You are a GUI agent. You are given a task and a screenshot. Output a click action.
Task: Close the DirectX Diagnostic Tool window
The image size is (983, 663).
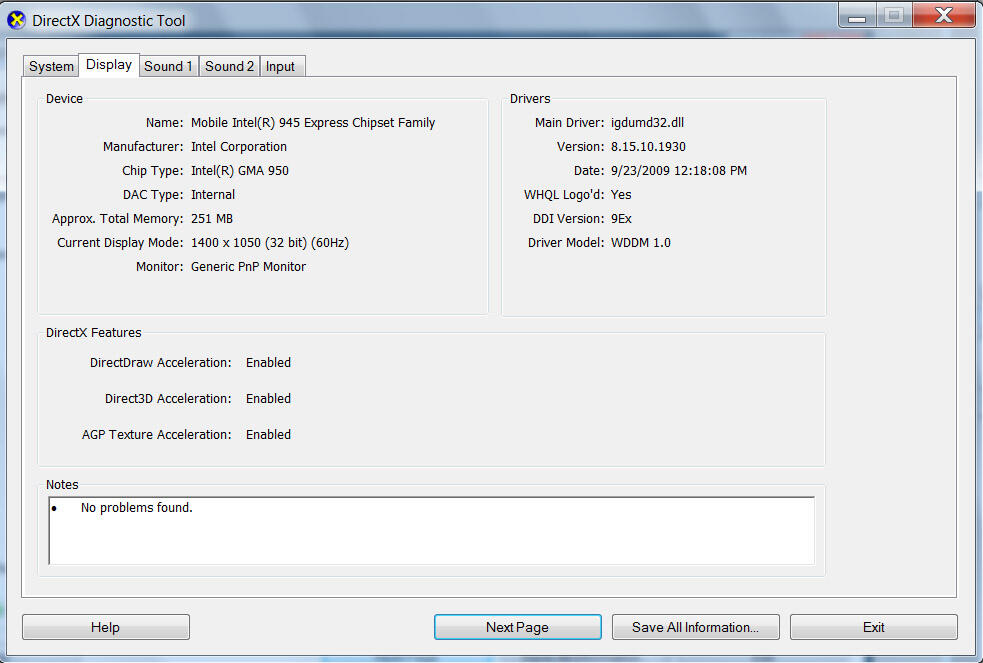click(x=944, y=15)
